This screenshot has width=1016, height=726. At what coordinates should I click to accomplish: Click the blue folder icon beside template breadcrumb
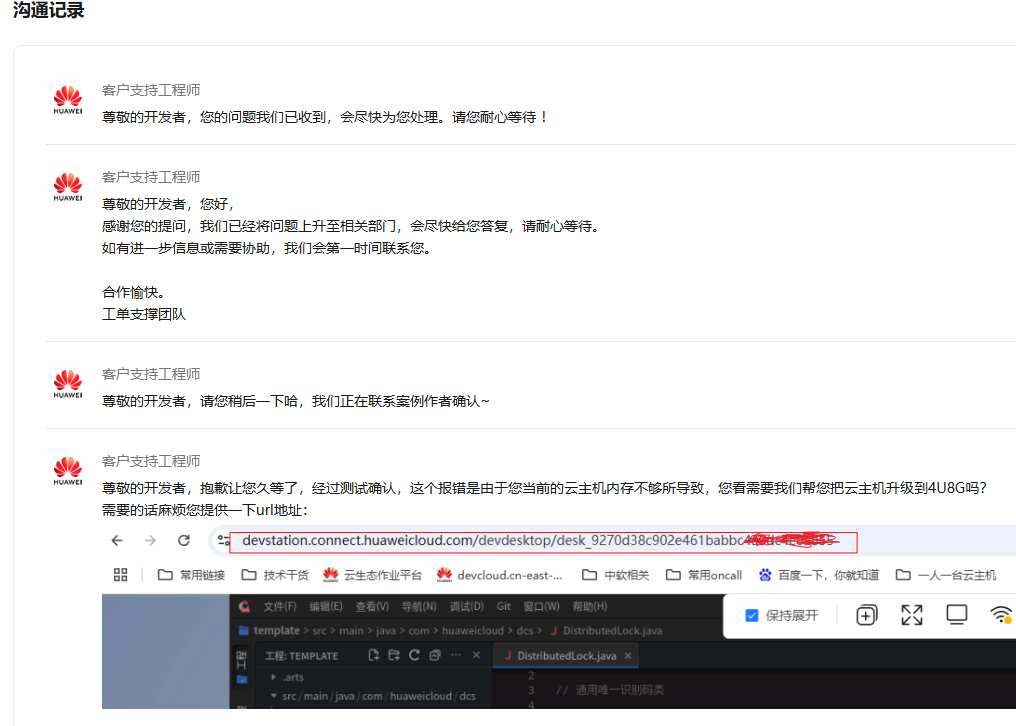pyautogui.click(x=244, y=630)
